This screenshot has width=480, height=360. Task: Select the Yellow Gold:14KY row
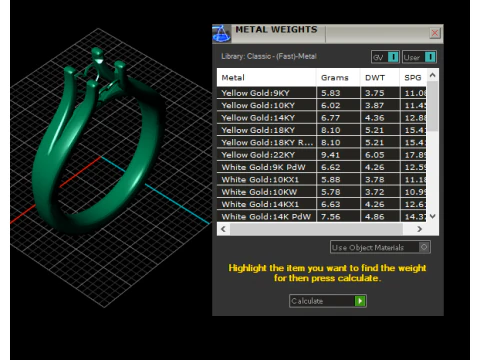322,118
